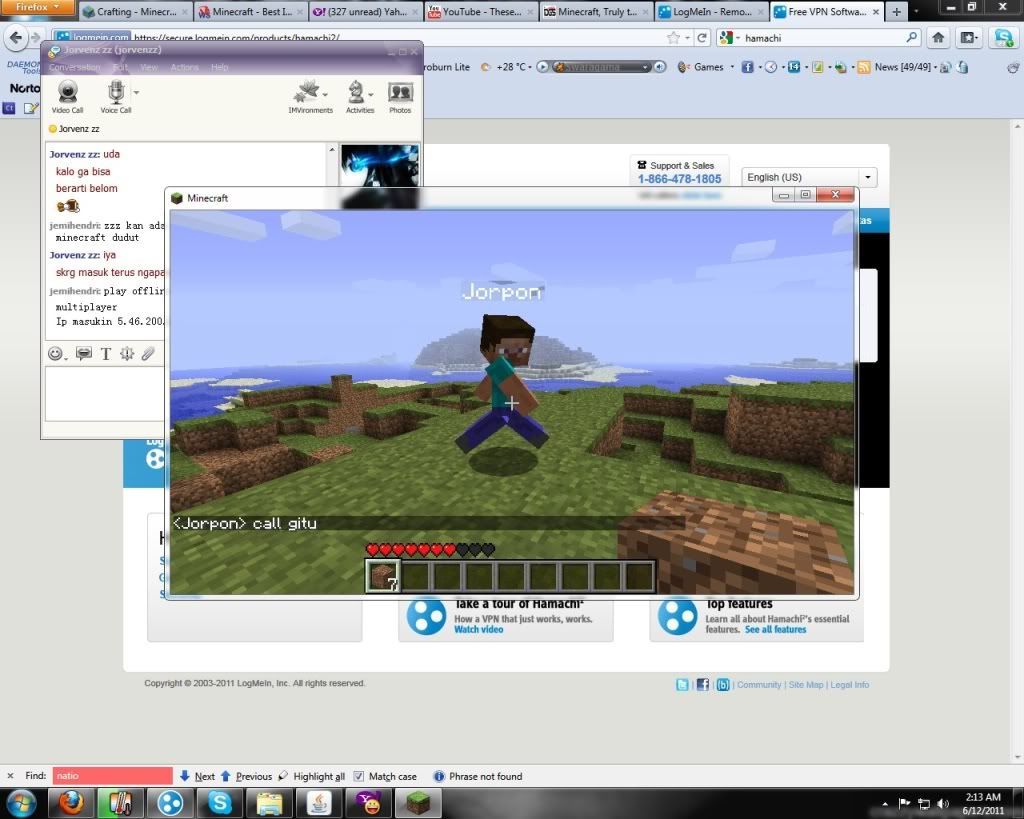
Task: Open a new tab with the plus button
Action: (897, 12)
